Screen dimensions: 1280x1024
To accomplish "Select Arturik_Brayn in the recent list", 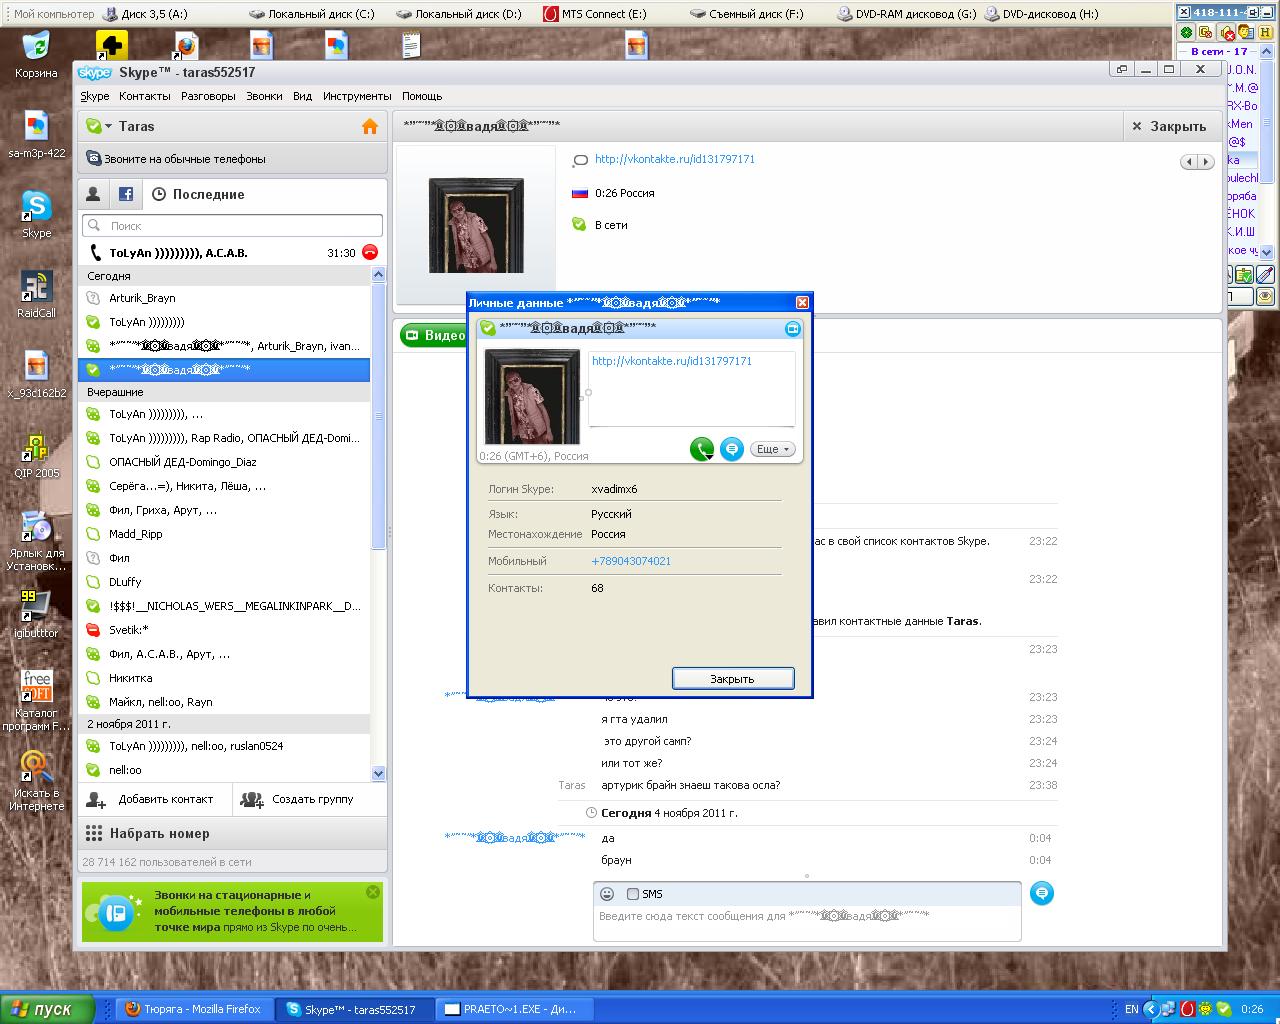I will [x=224, y=298].
